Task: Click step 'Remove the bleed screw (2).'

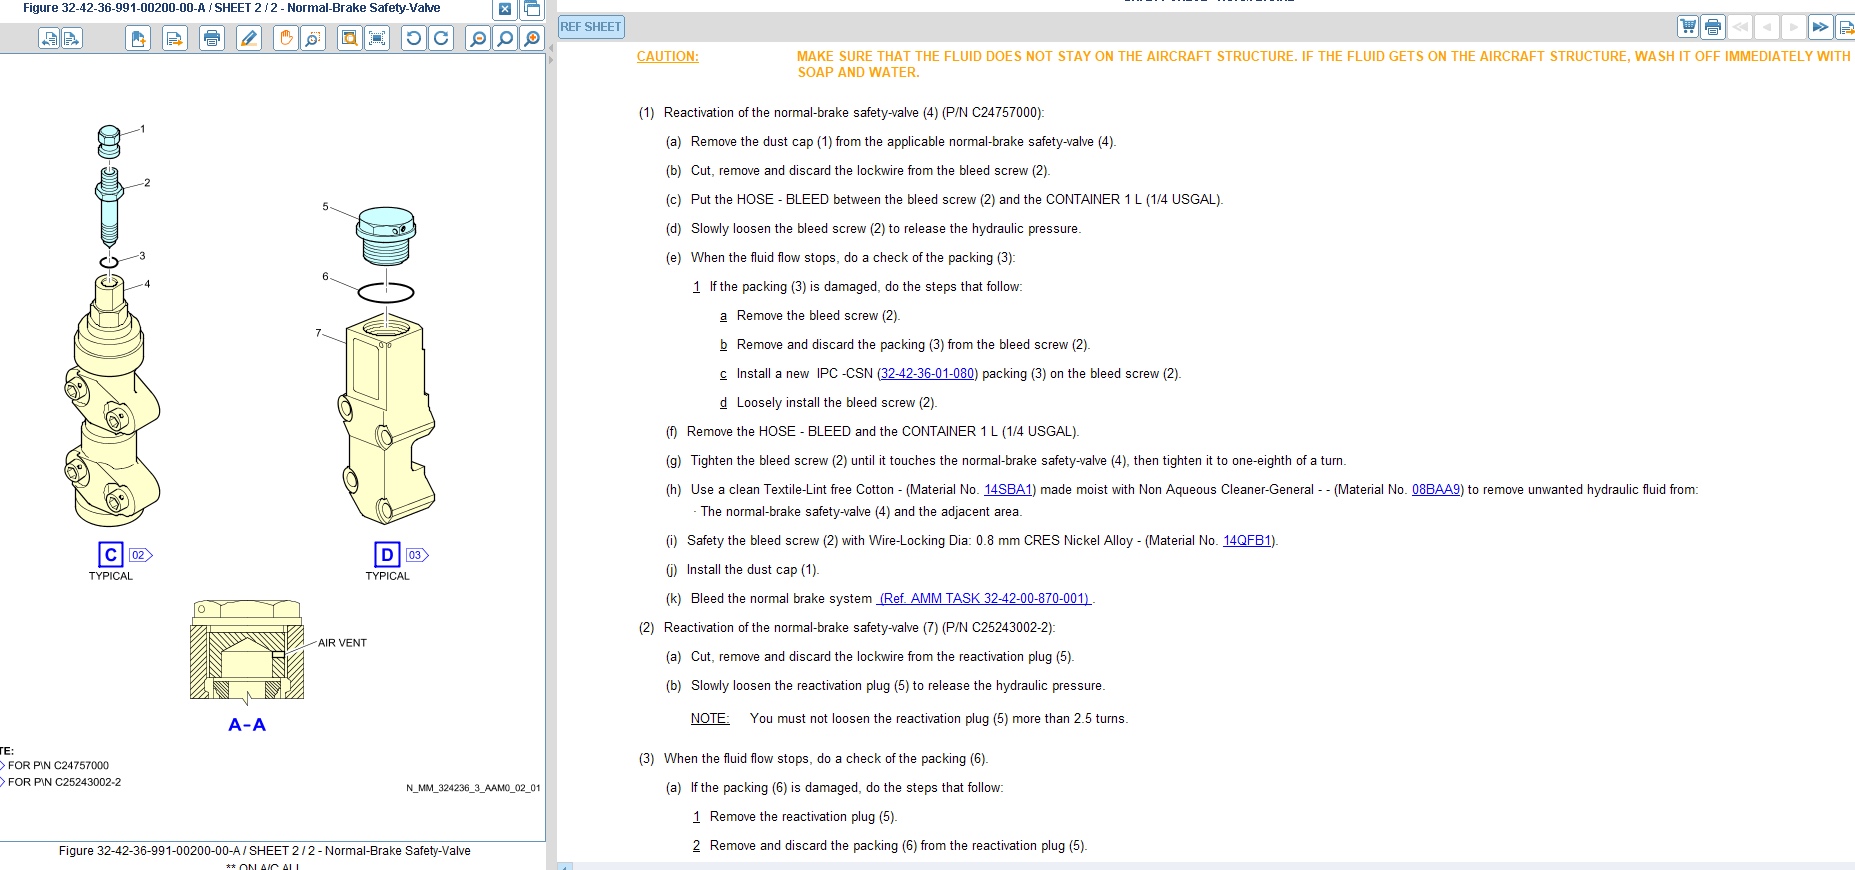Action: 818,316
